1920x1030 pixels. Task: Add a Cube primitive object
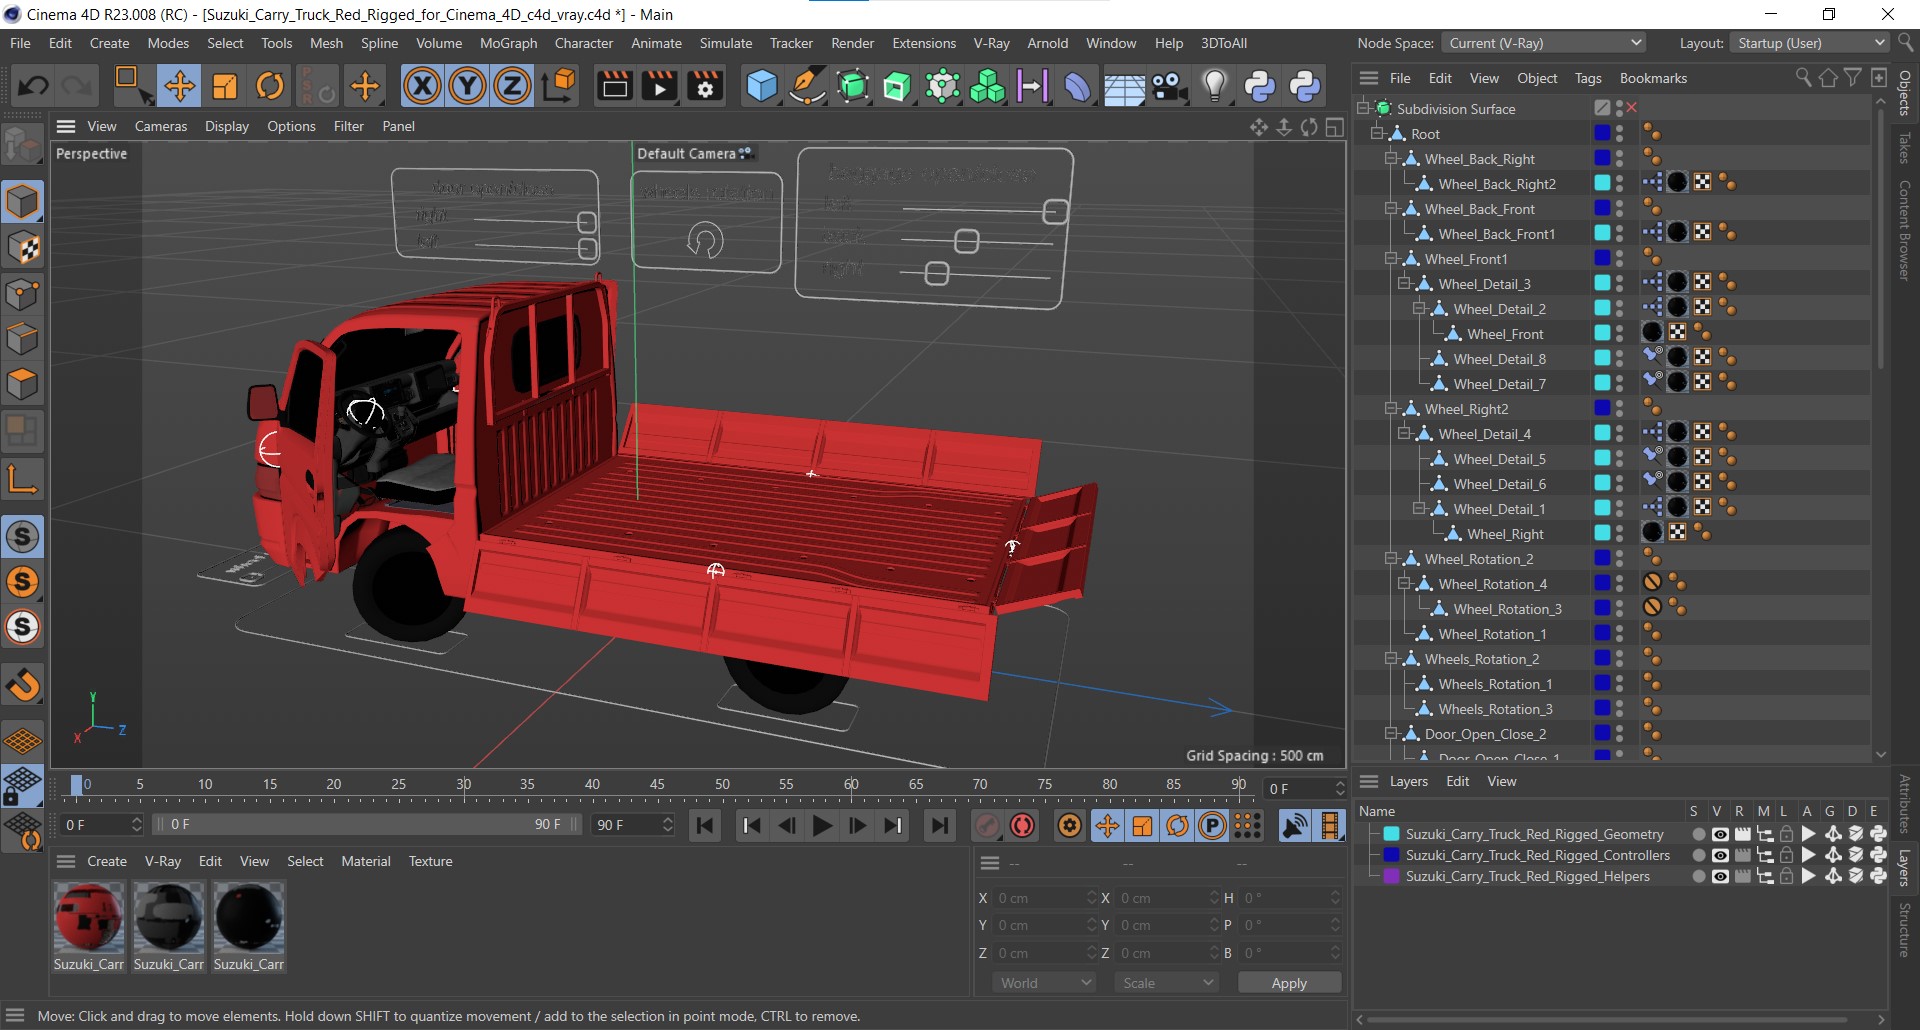click(762, 86)
